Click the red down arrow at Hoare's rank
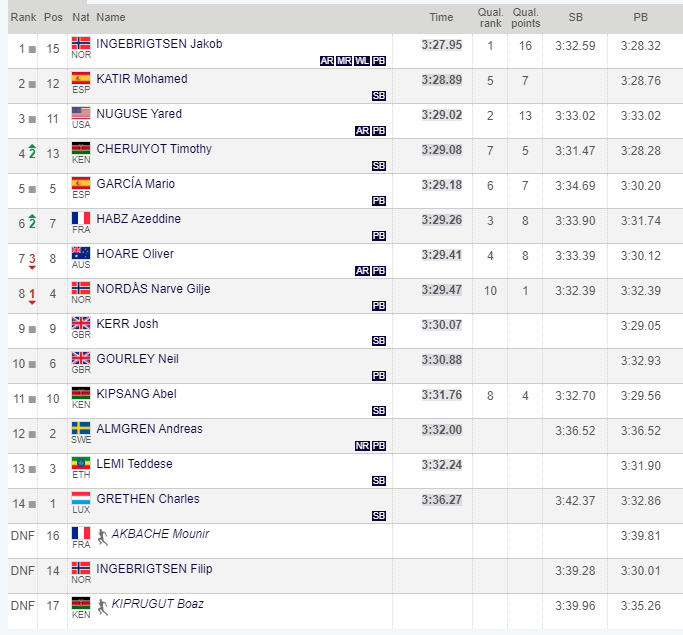 tap(32, 267)
